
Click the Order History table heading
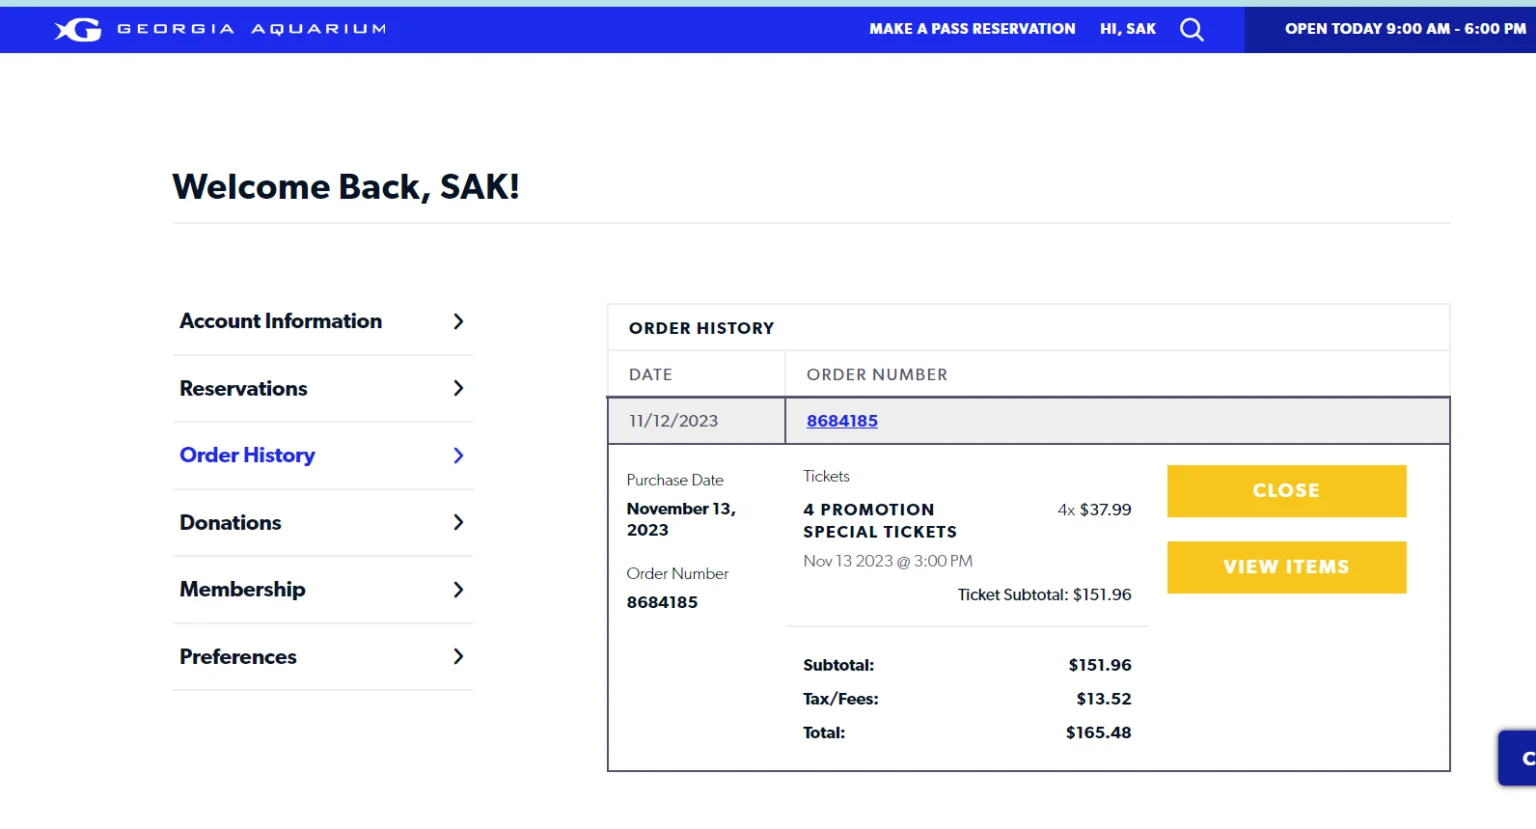tap(701, 328)
